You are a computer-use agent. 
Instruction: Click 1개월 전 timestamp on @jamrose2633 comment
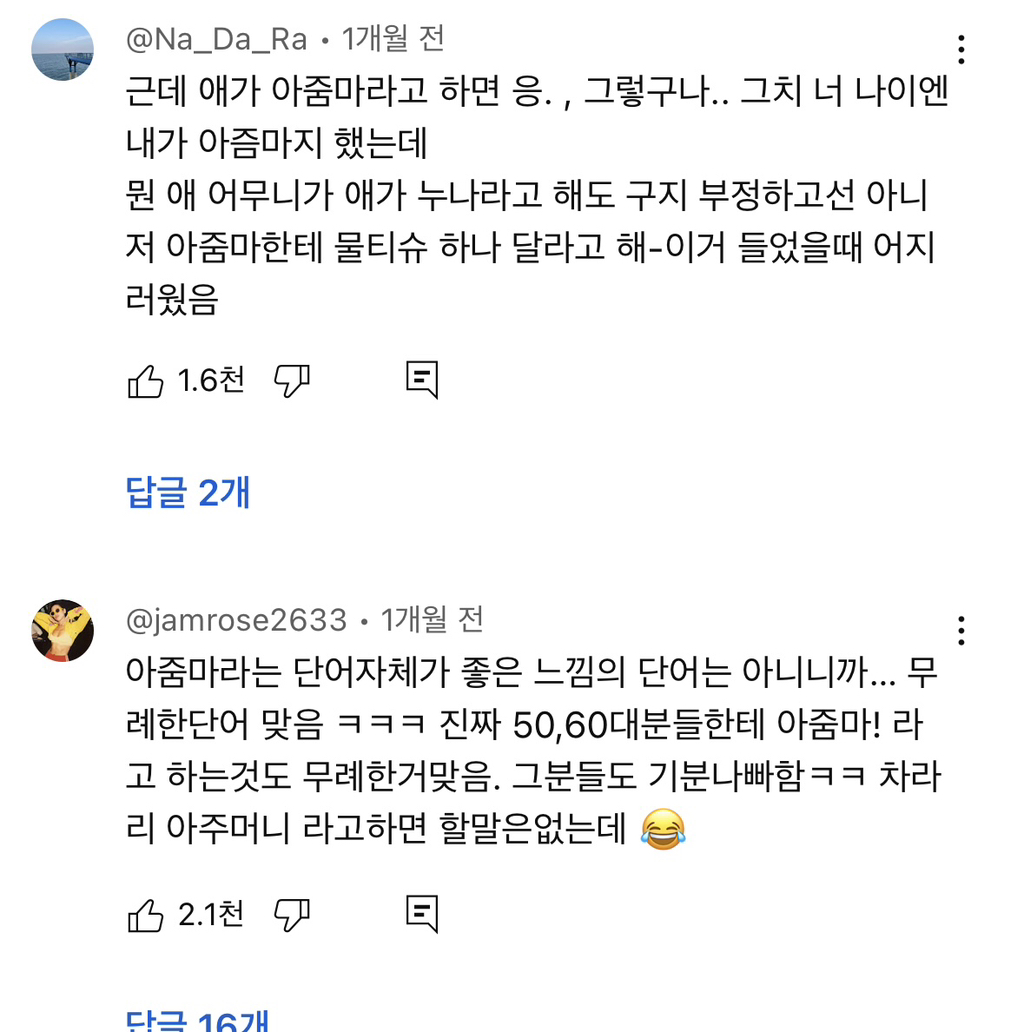433,621
